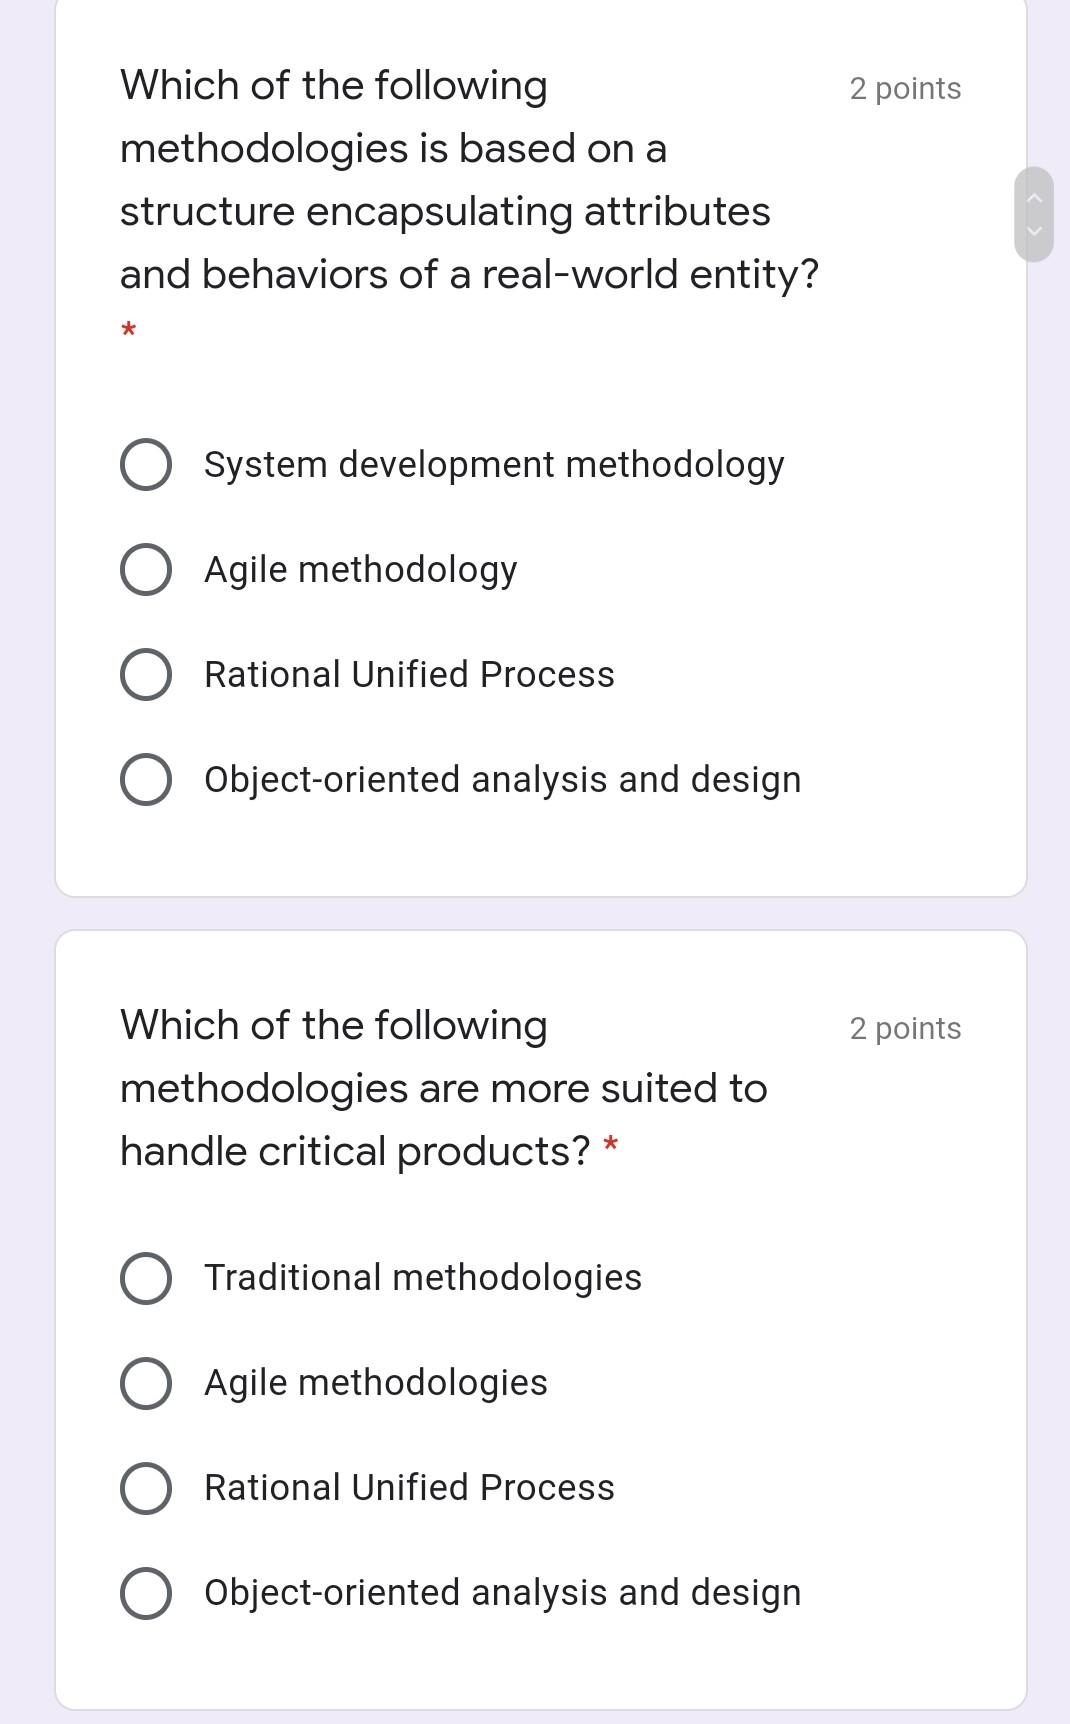Click the "2 points" label on the first question
Image resolution: width=1070 pixels, height=1724 pixels.
click(x=904, y=88)
